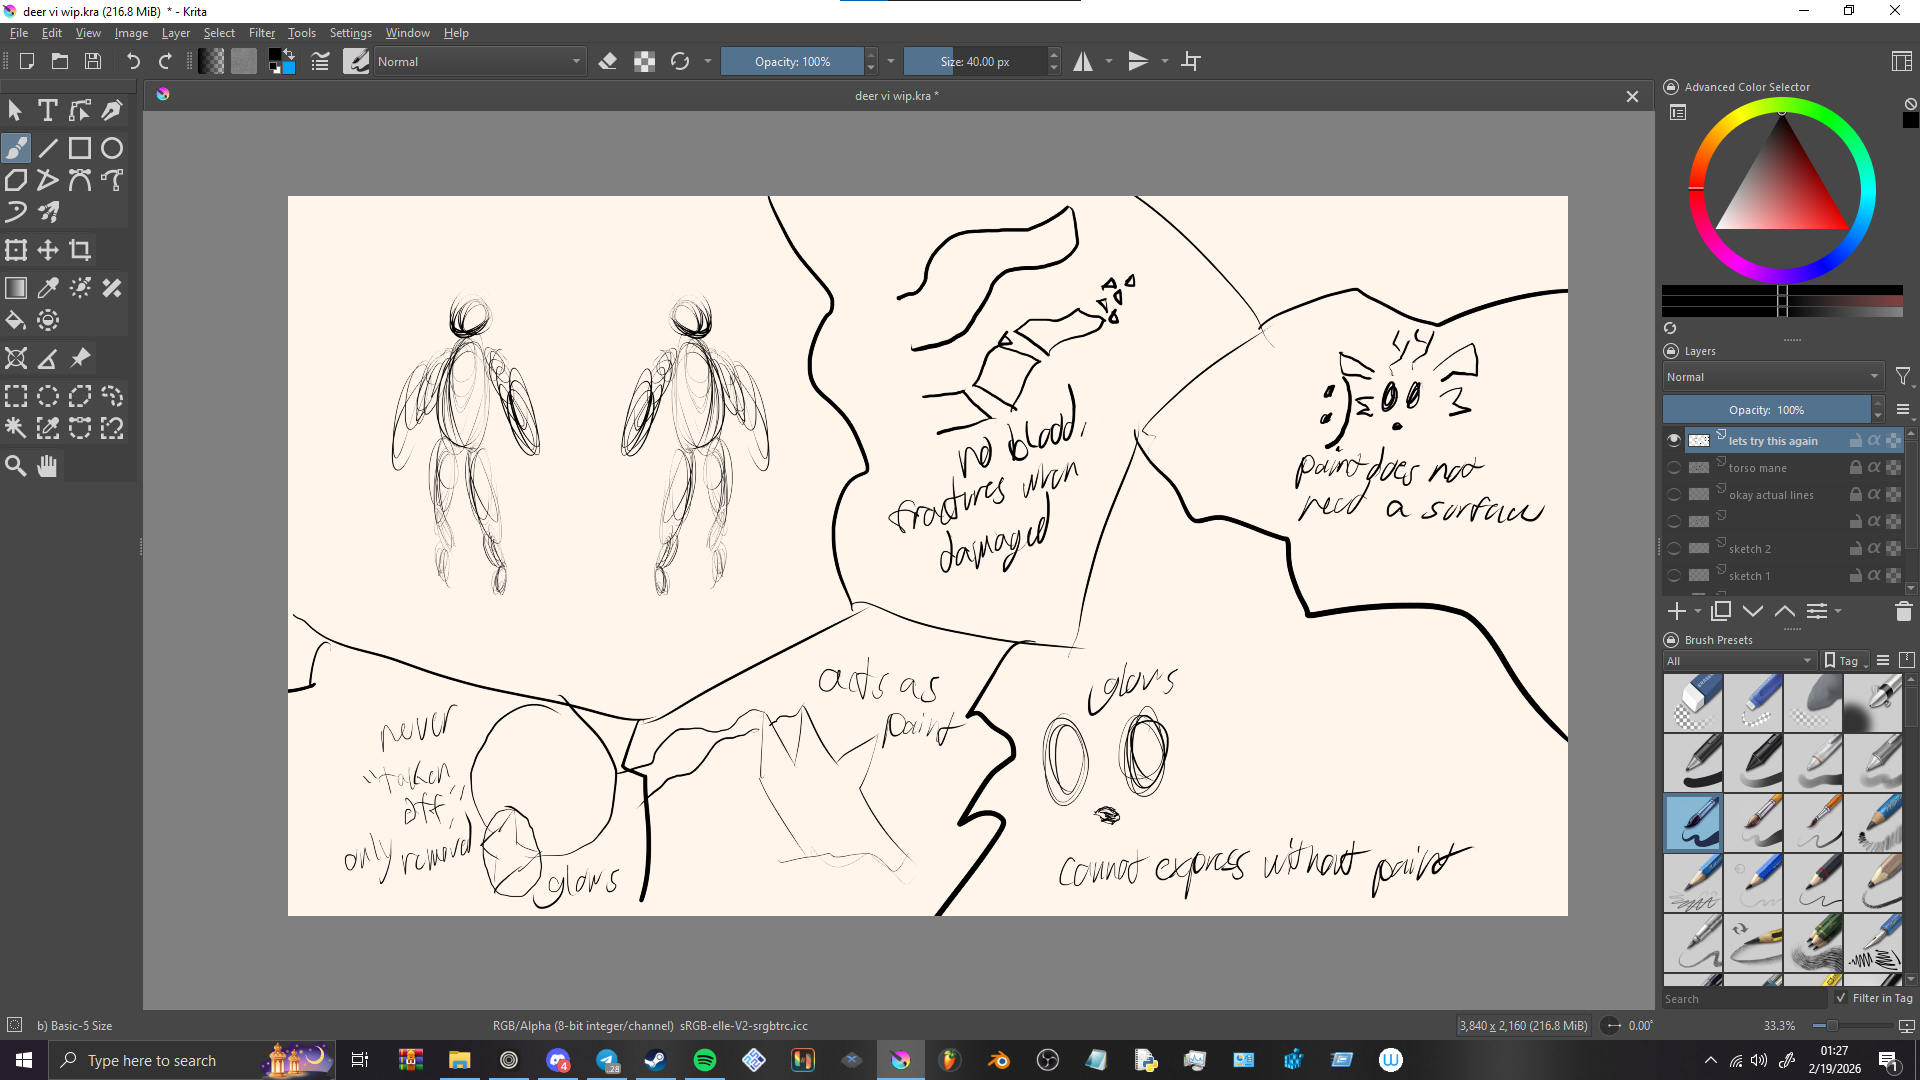Toggle the Filter in Tag checkbox
This screenshot has width=1920, height=1080.
click(x=1841, y=998)
